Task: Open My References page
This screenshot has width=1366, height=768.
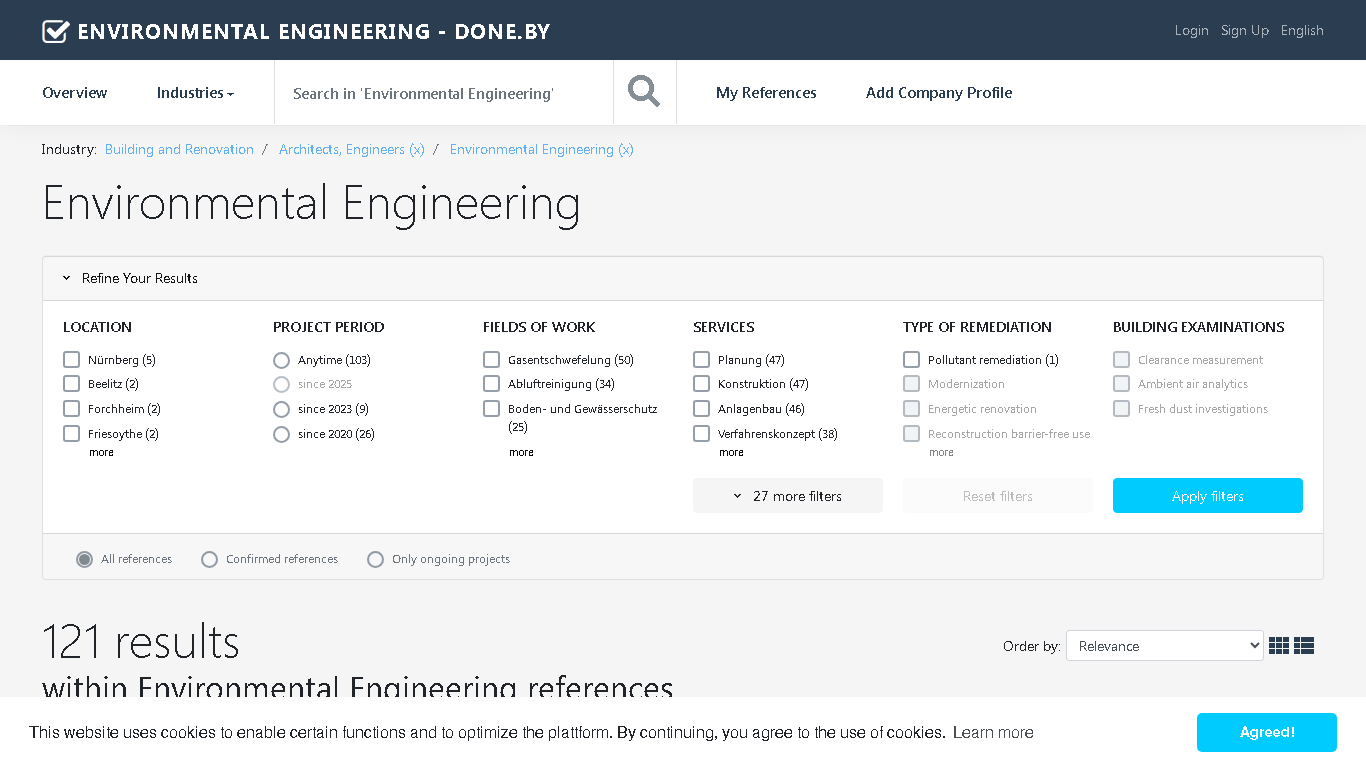Action: (766, 93)
